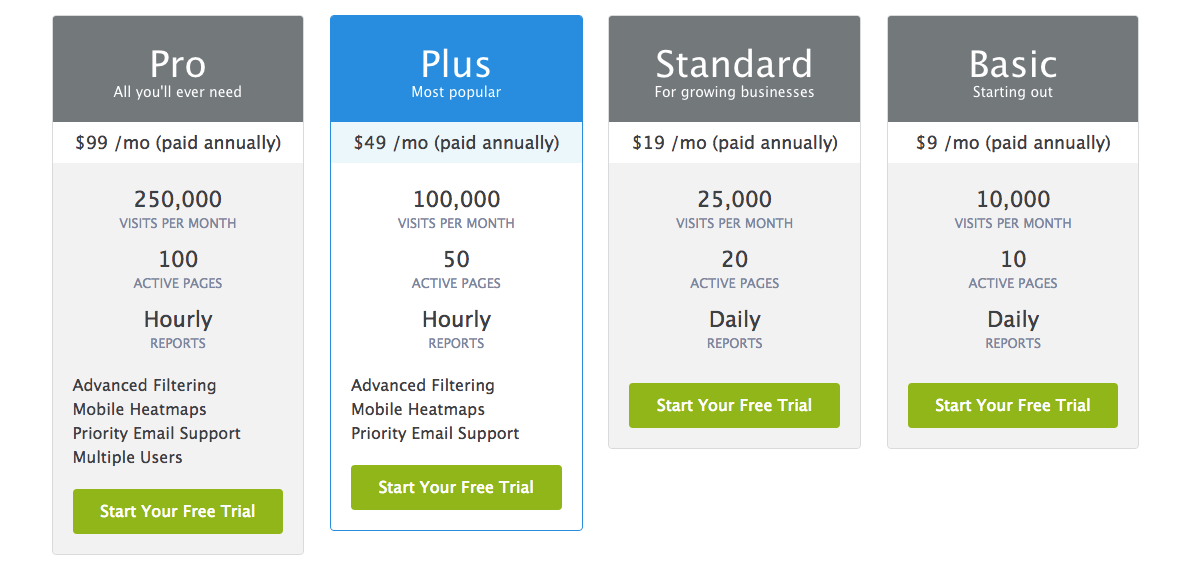Select the Basic plan header
The width and height of the screenshot is (1201, 568).
tap(1013, 69)
